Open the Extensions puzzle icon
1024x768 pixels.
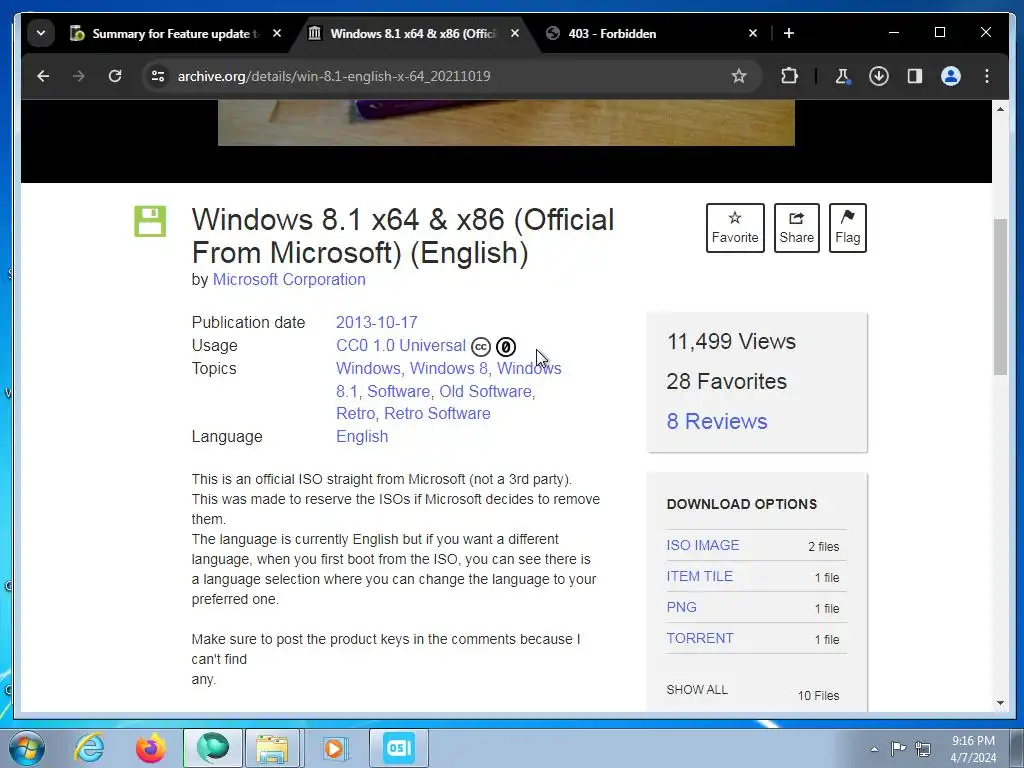click(x=790, y=76)
